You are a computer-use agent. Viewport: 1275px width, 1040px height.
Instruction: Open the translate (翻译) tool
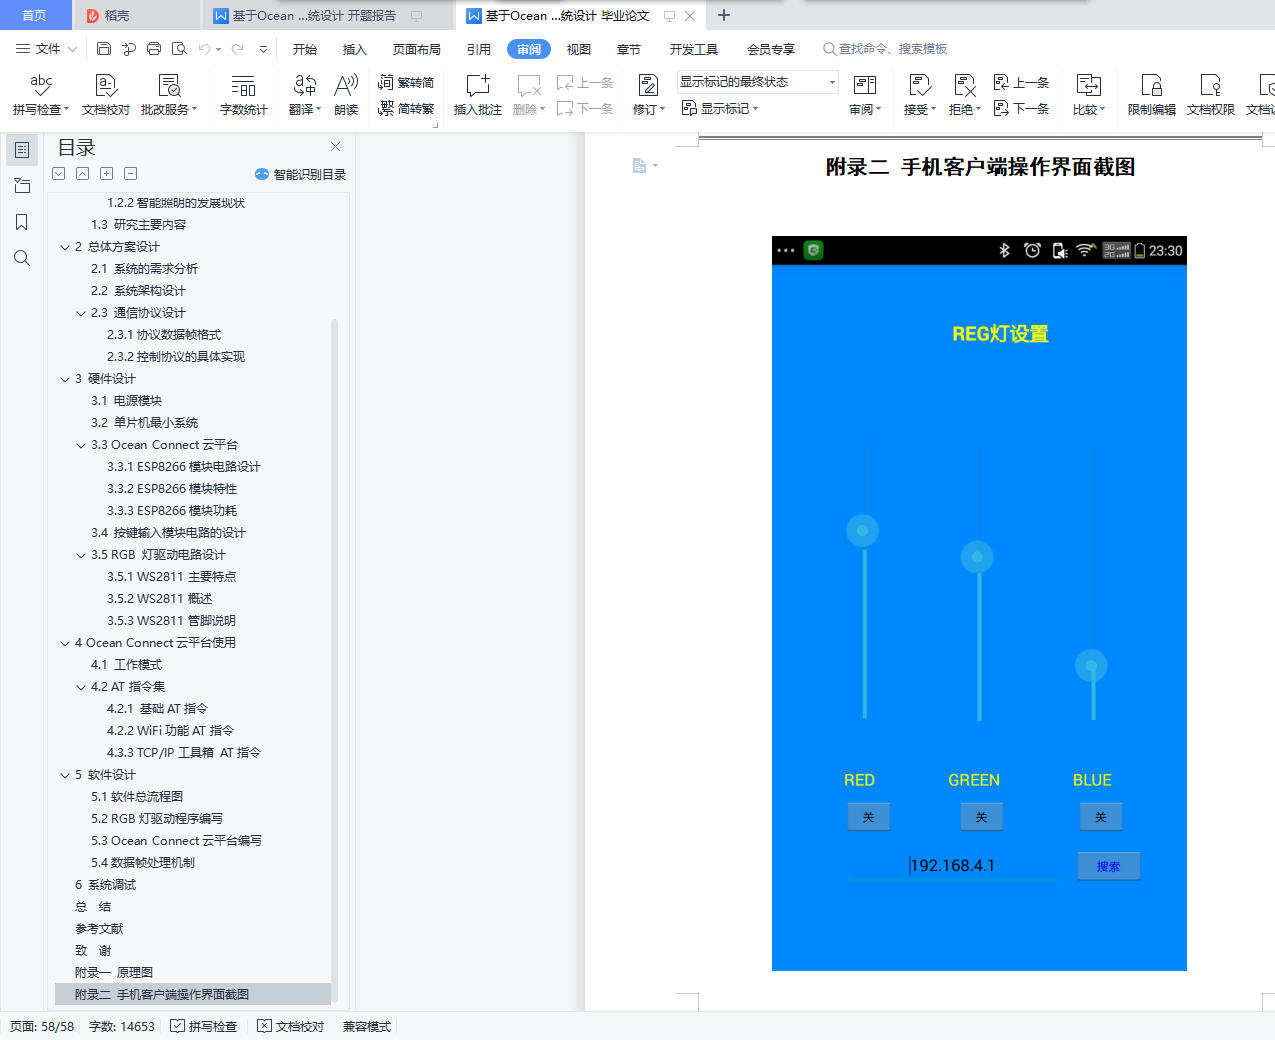305,95
